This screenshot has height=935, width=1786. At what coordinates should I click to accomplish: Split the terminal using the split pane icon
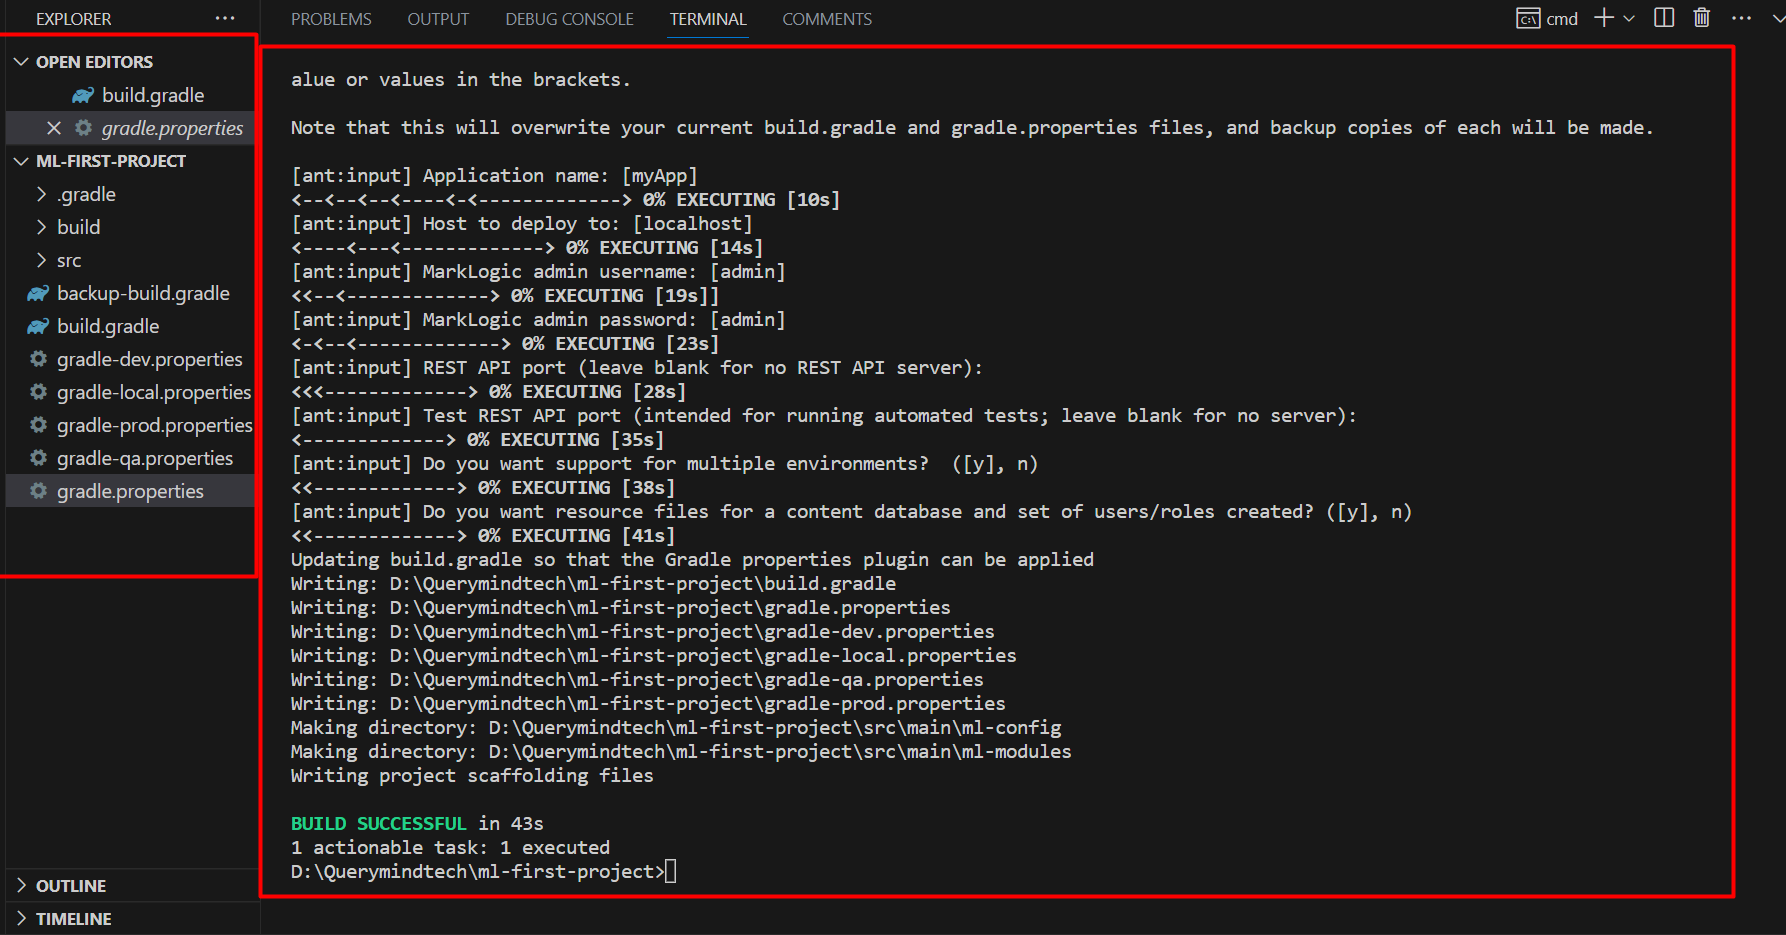click(1662, 18)
